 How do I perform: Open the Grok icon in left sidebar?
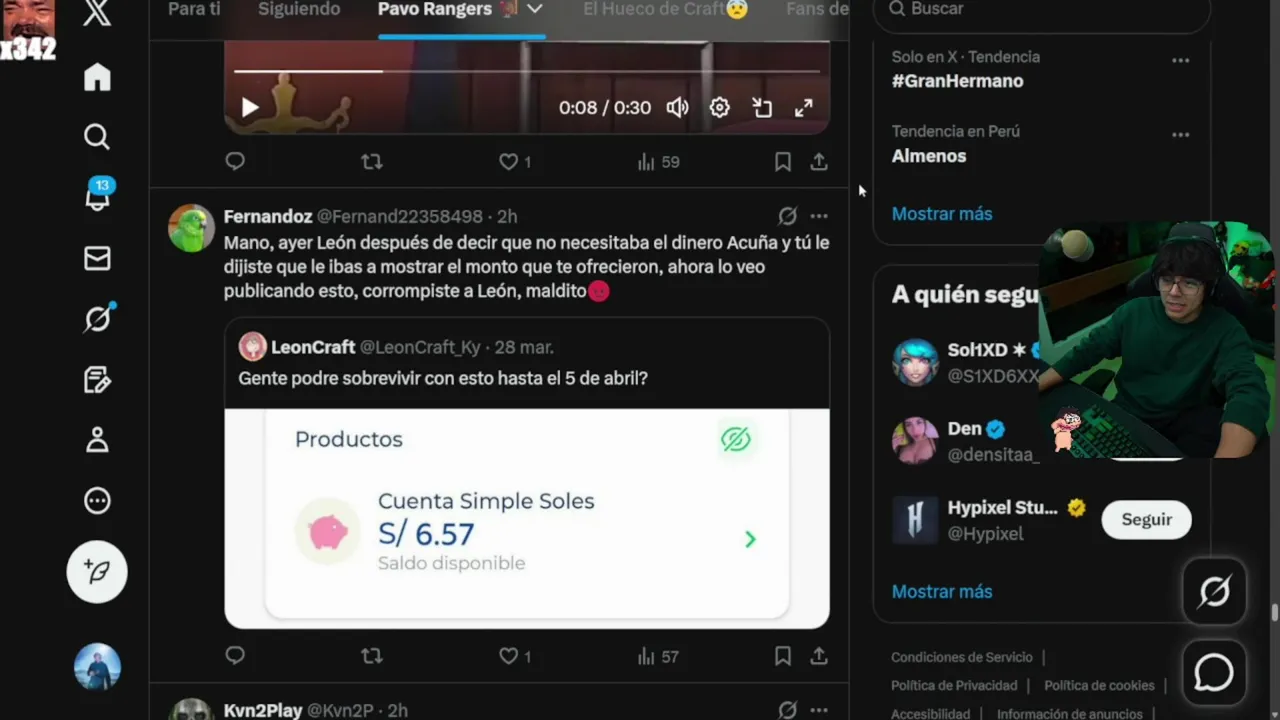coord(97,319)
